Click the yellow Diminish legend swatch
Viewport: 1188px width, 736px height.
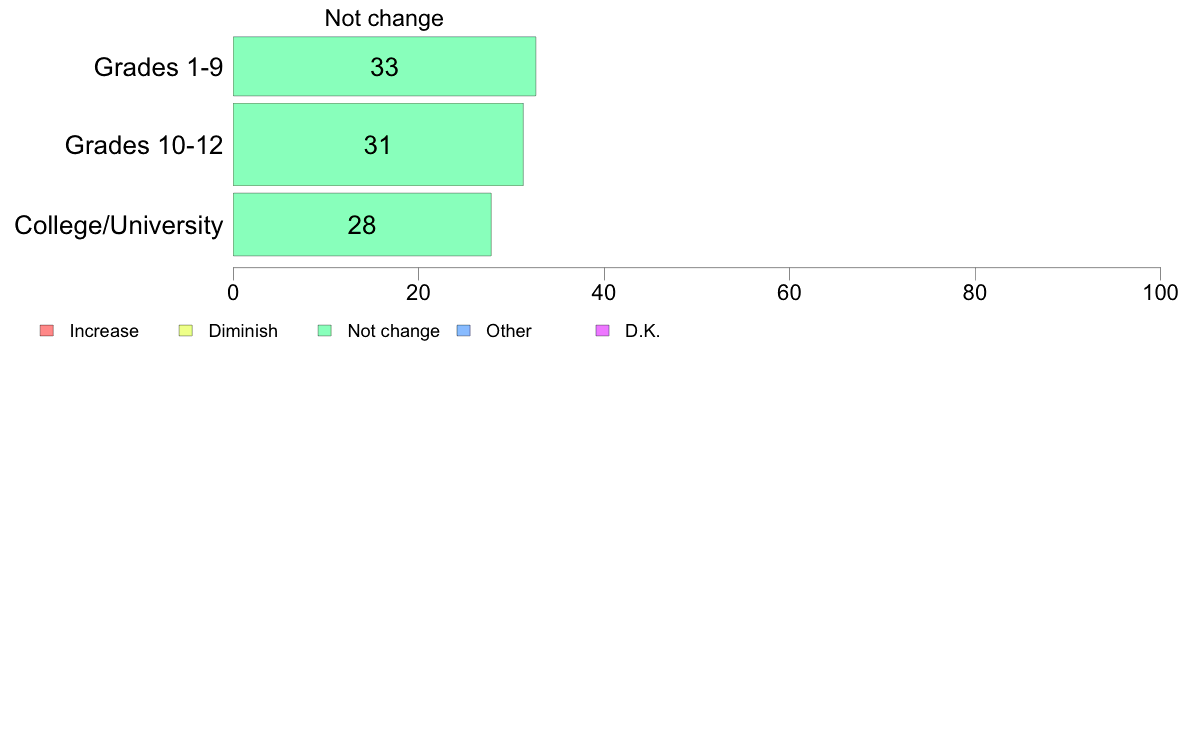pos(186,330)
